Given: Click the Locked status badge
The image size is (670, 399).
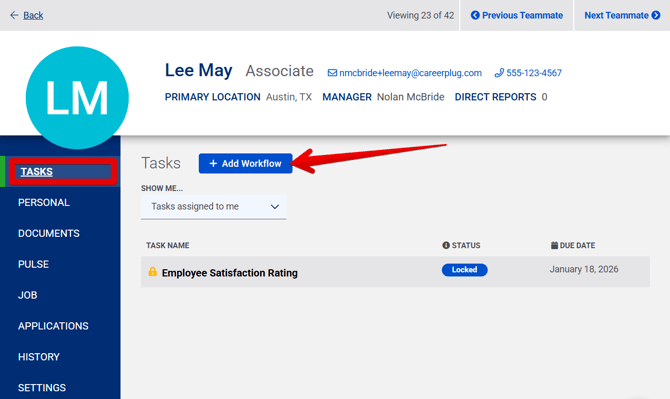Looking at the screenshot, I should (x=464, y=270).
